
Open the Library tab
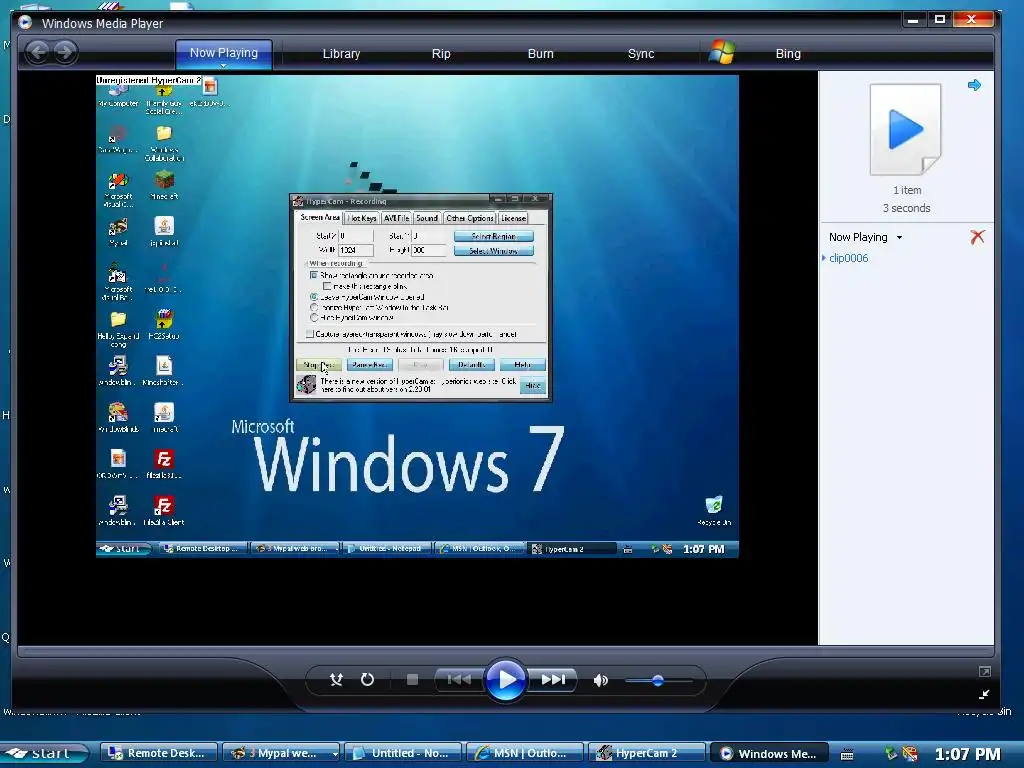click(341, 54)
